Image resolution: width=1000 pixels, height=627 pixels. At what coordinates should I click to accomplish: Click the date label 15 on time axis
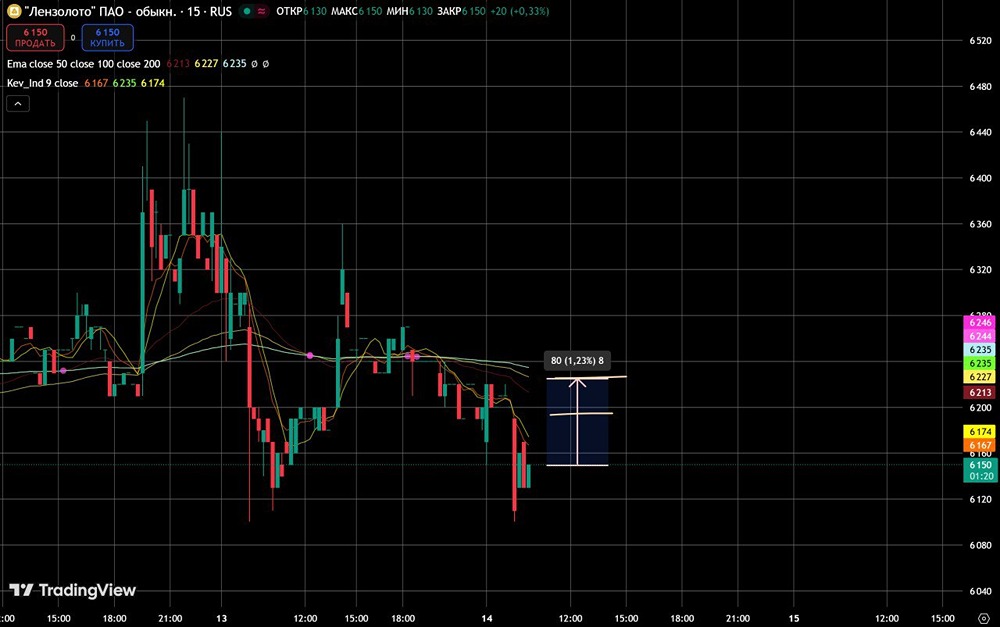793,618
